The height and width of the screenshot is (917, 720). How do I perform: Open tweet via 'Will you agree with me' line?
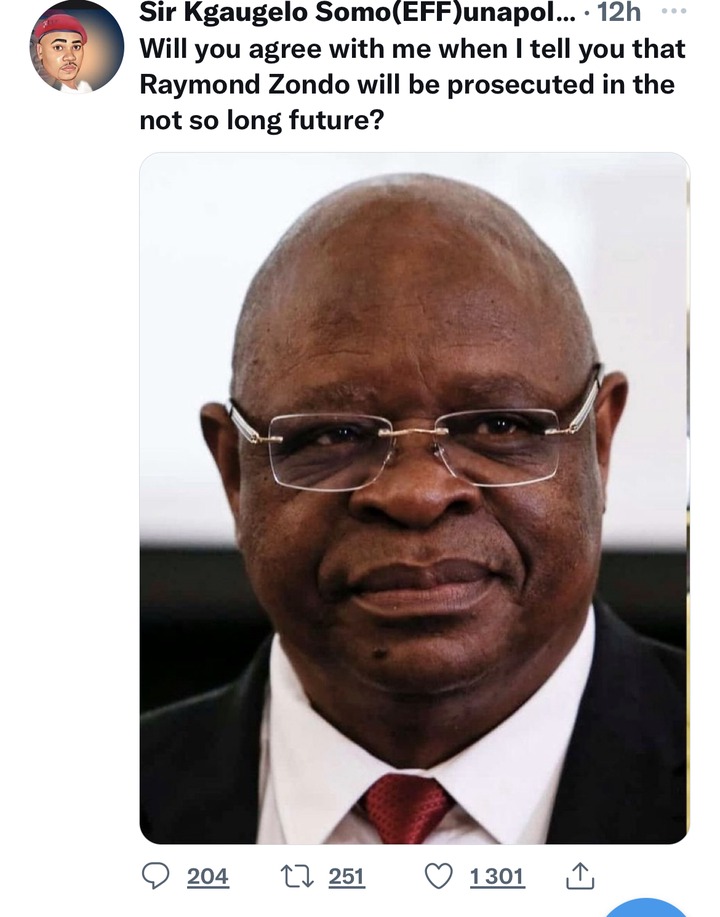pos(412,49)
